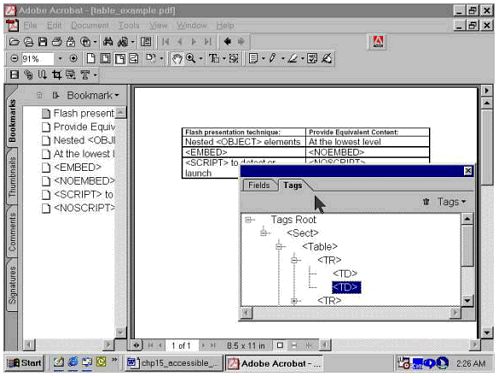Open the Window menu
This screenshot has height=376, width=499.
coord(192,26)
